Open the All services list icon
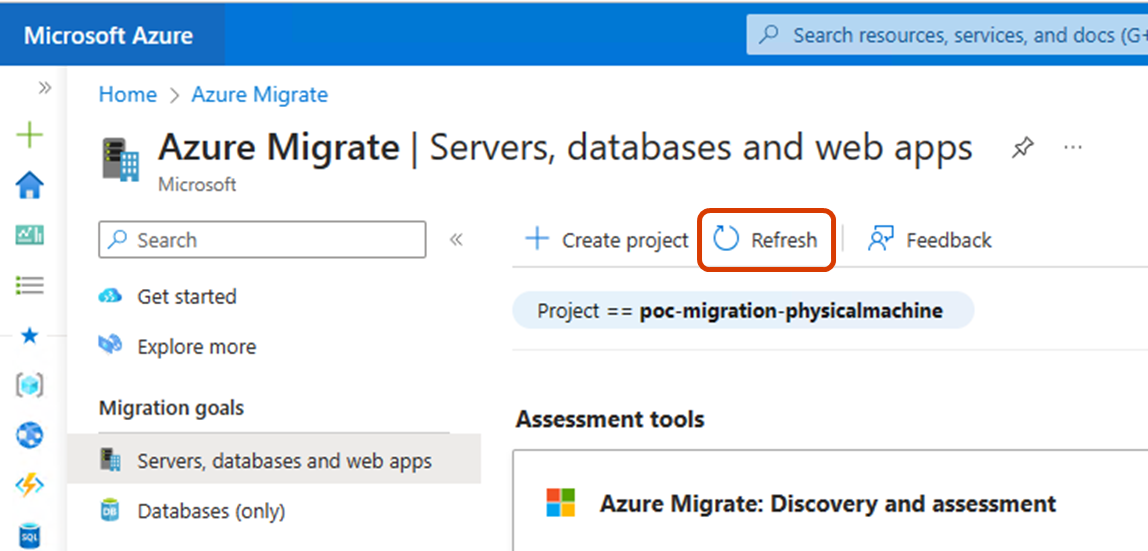 coord(30,286)
